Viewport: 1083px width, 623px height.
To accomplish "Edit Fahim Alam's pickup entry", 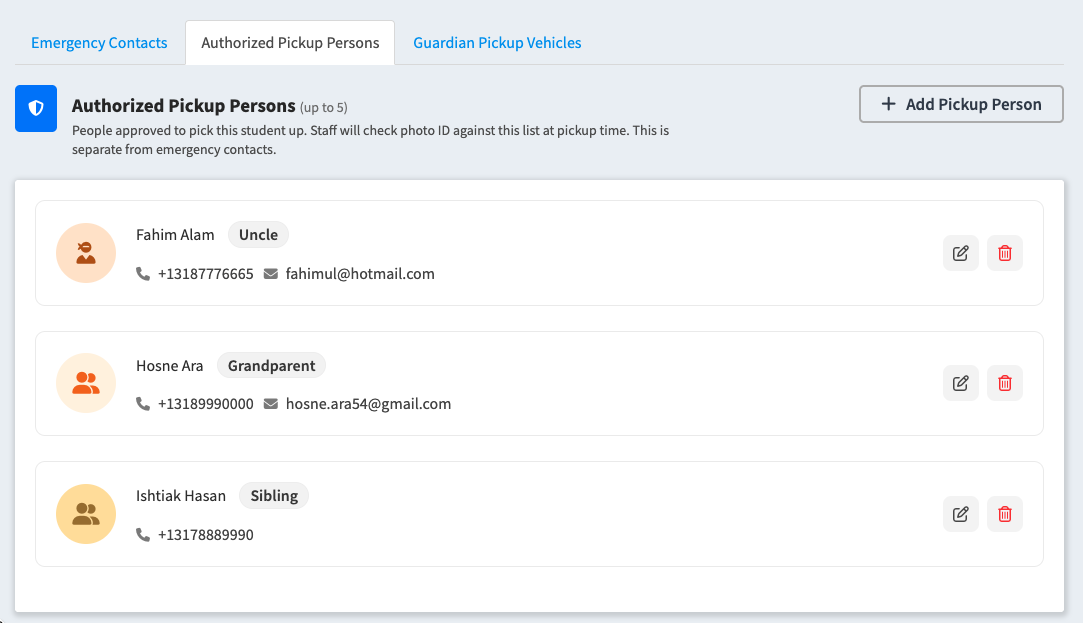I will 961,253.
